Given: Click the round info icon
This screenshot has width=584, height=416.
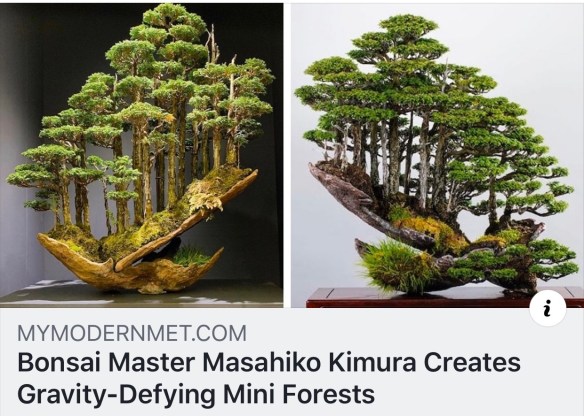Looking at the screenshot, I should [x=548, y=308].
